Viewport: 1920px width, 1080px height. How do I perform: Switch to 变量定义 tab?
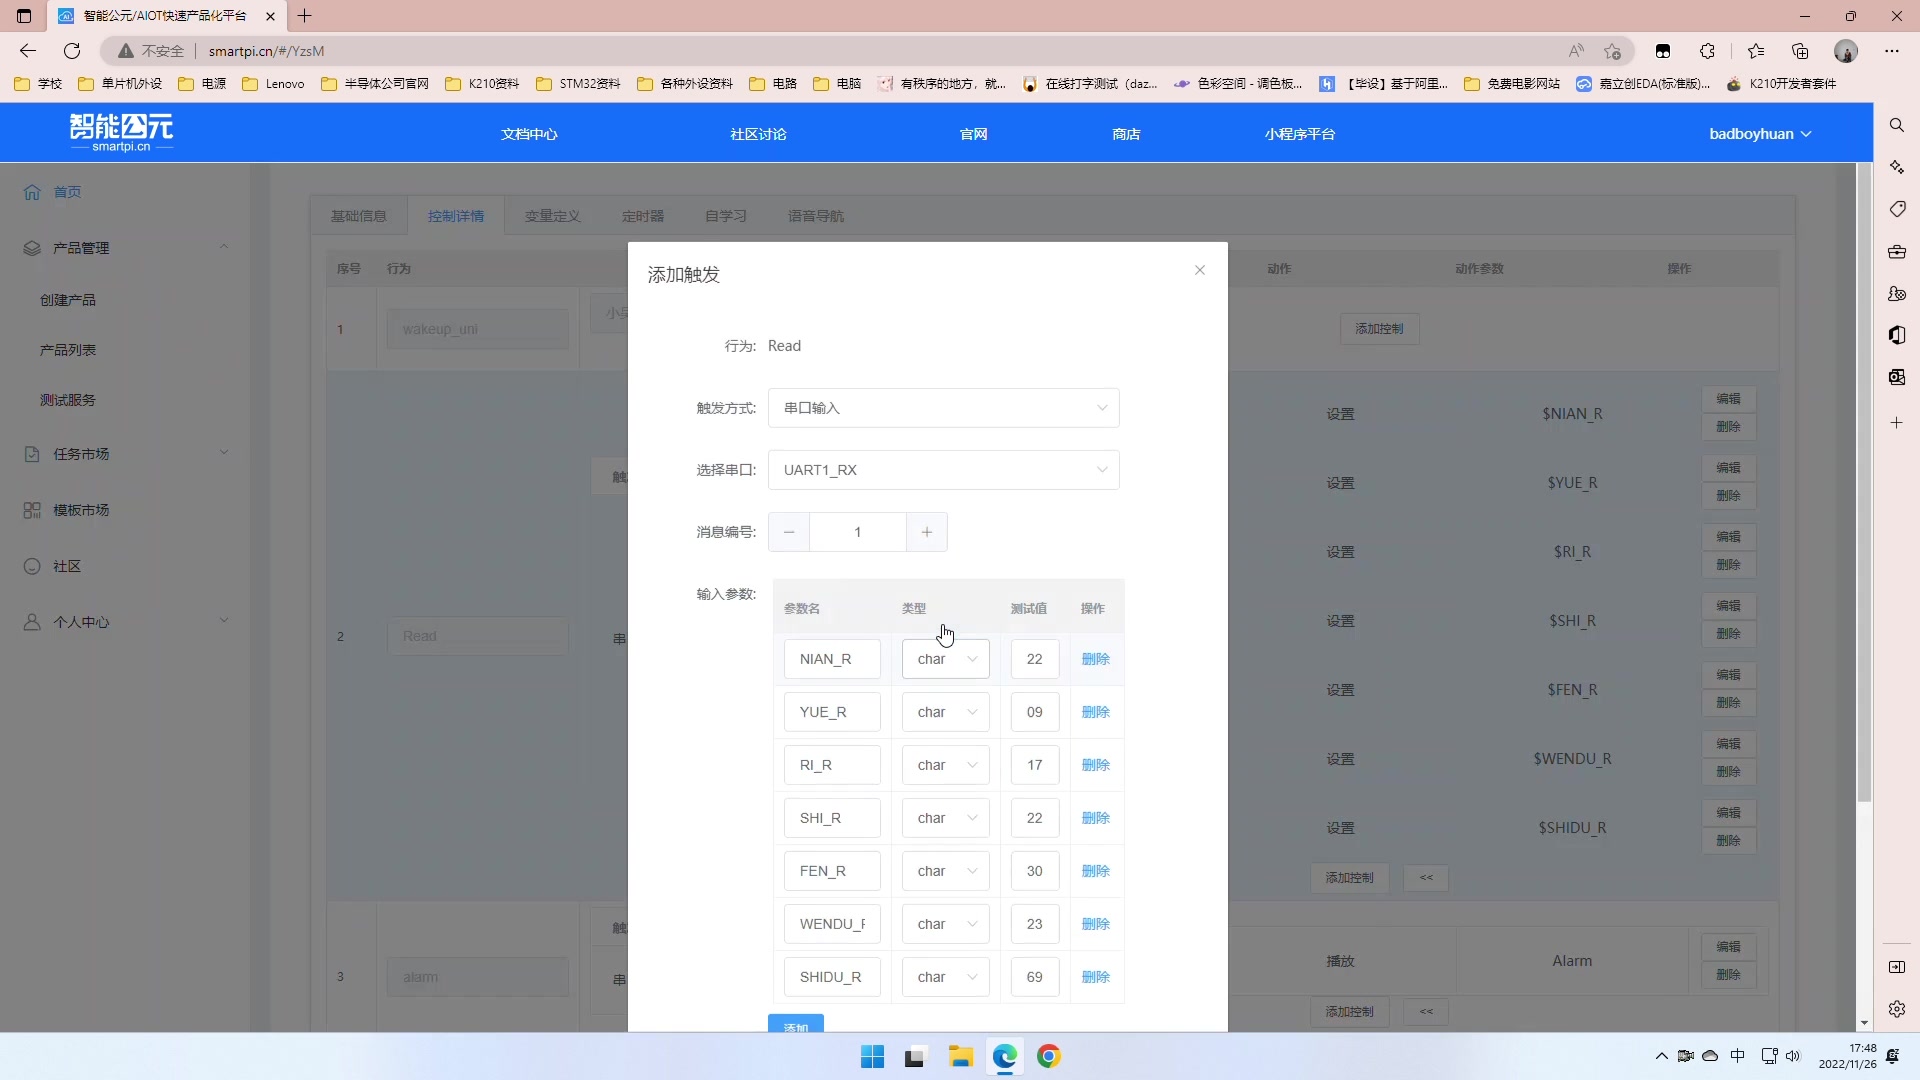pos(552,216)
